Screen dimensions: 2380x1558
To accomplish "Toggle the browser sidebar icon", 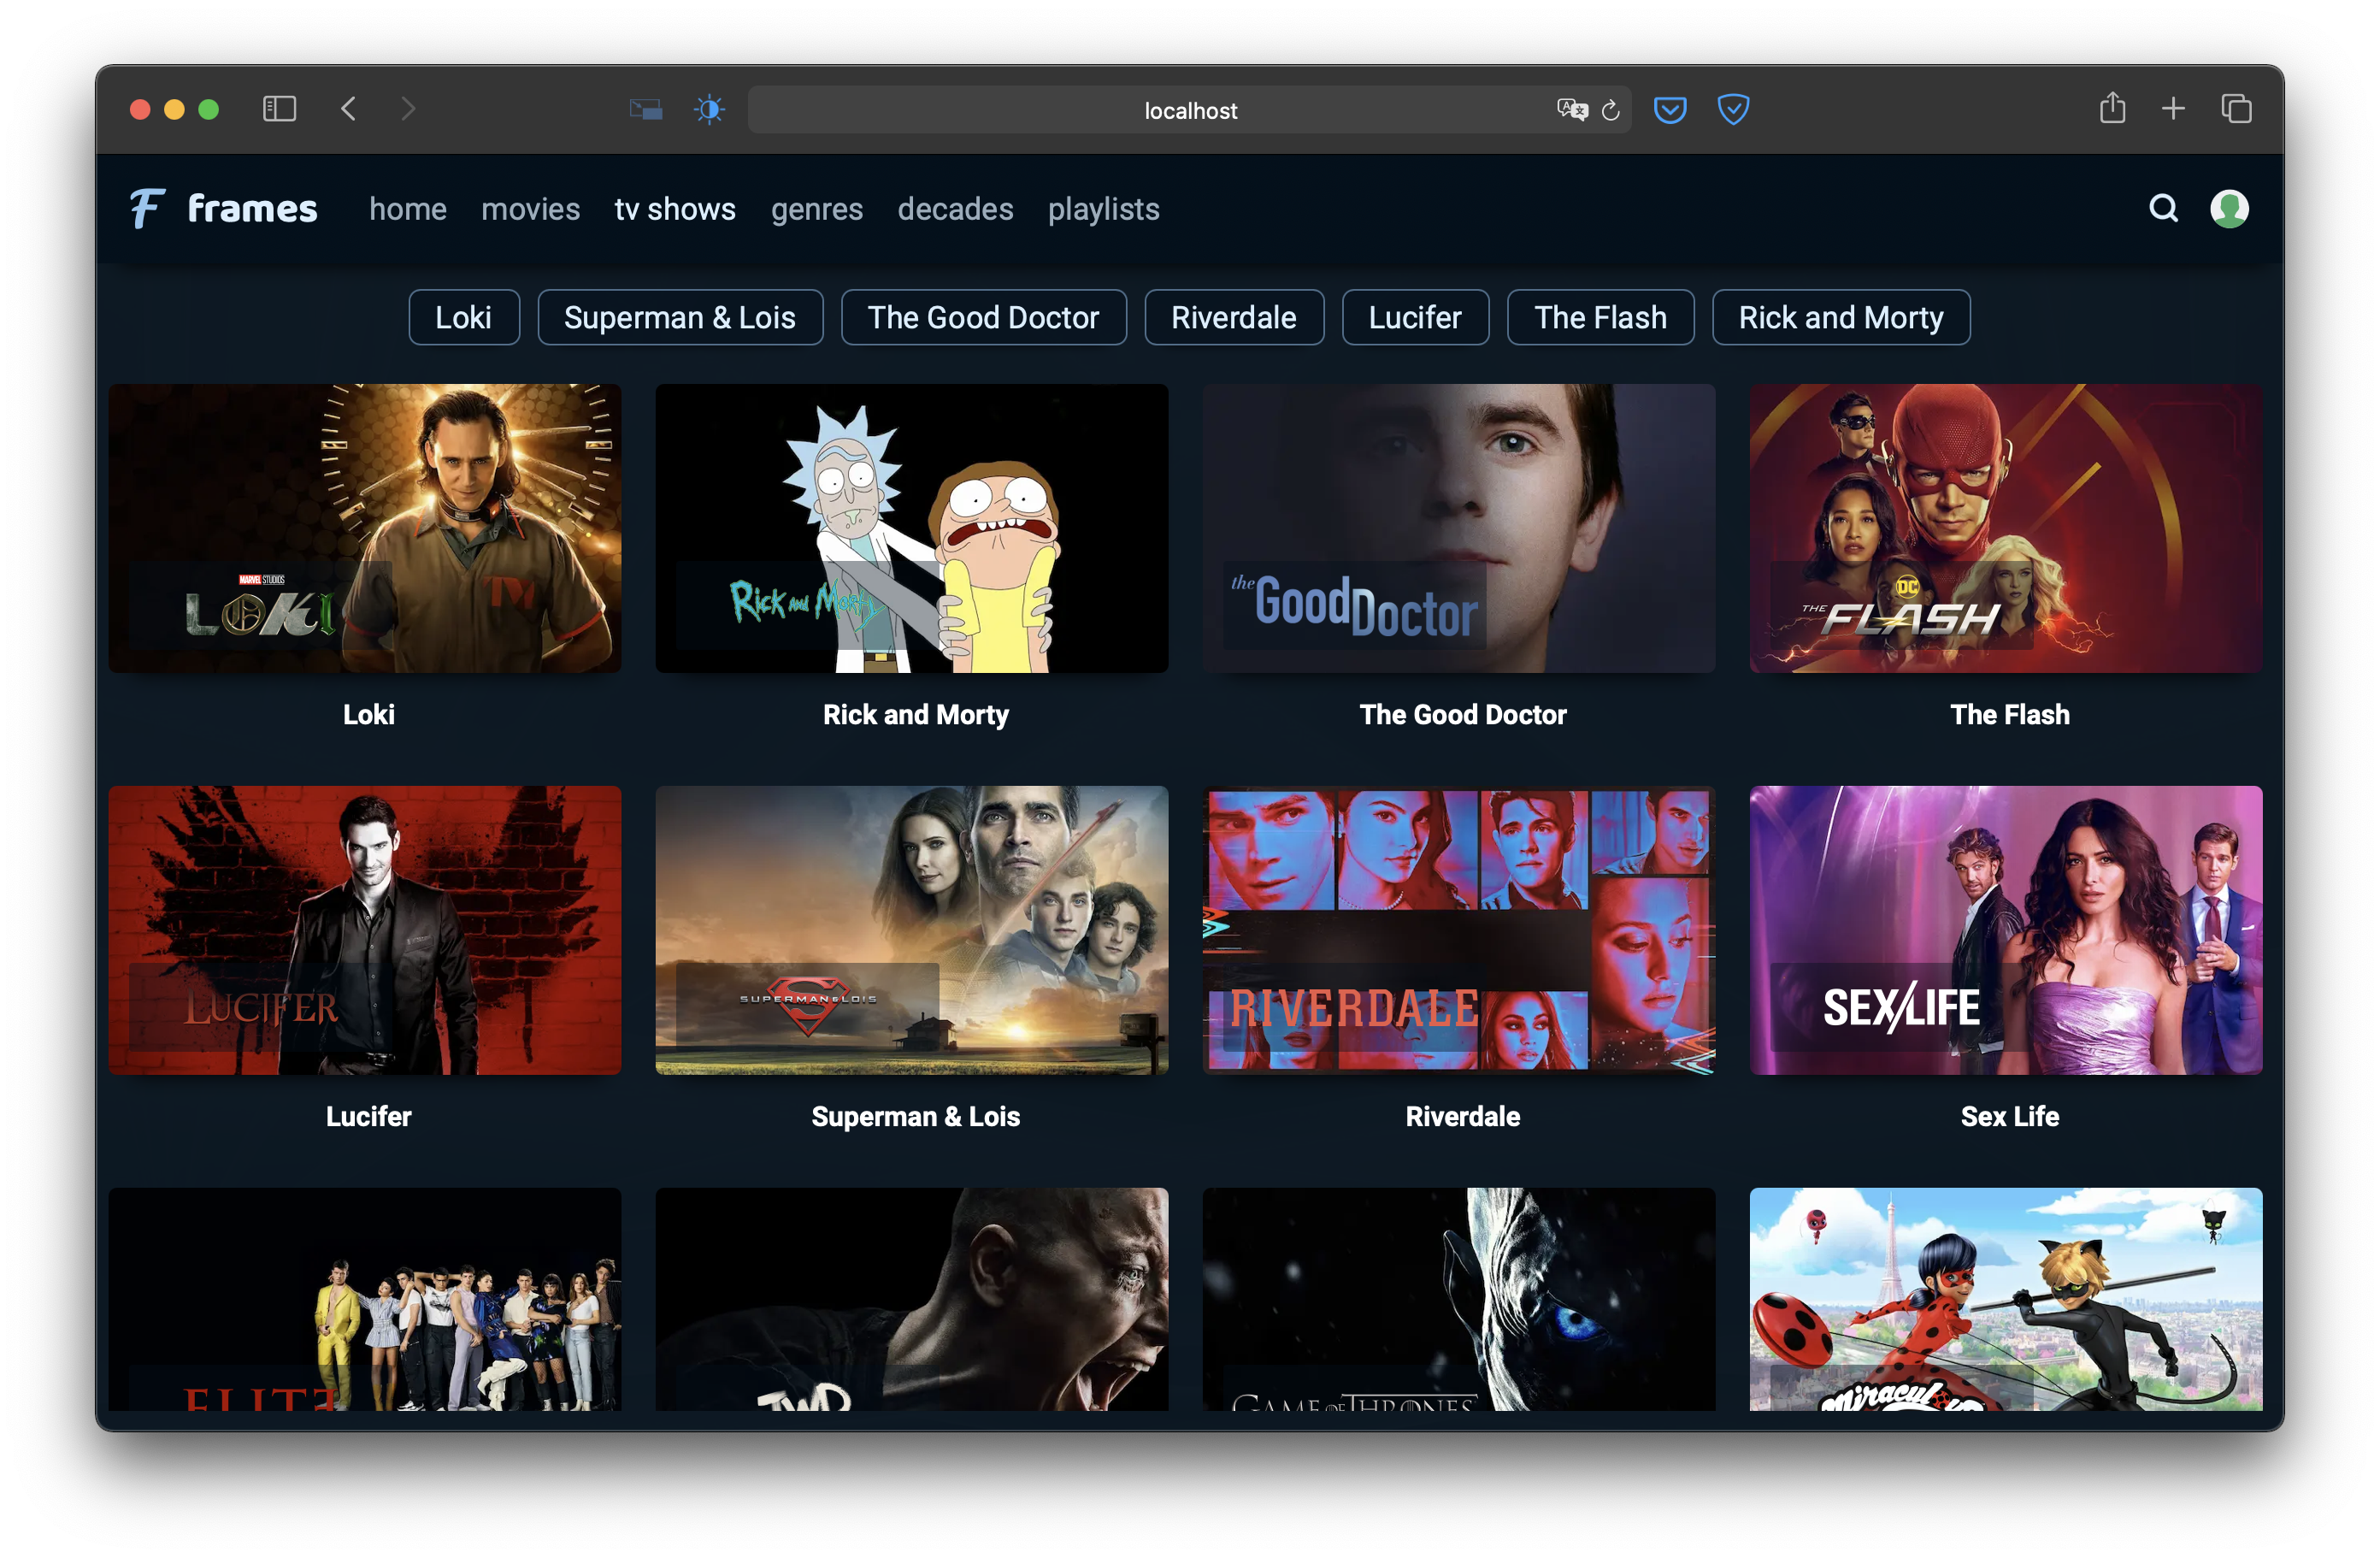I will 279,109.
